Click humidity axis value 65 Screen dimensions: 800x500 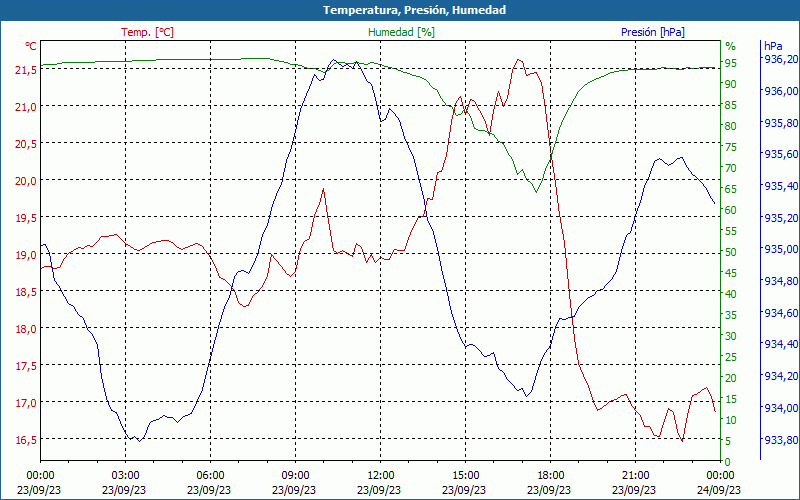click(731, 189)
